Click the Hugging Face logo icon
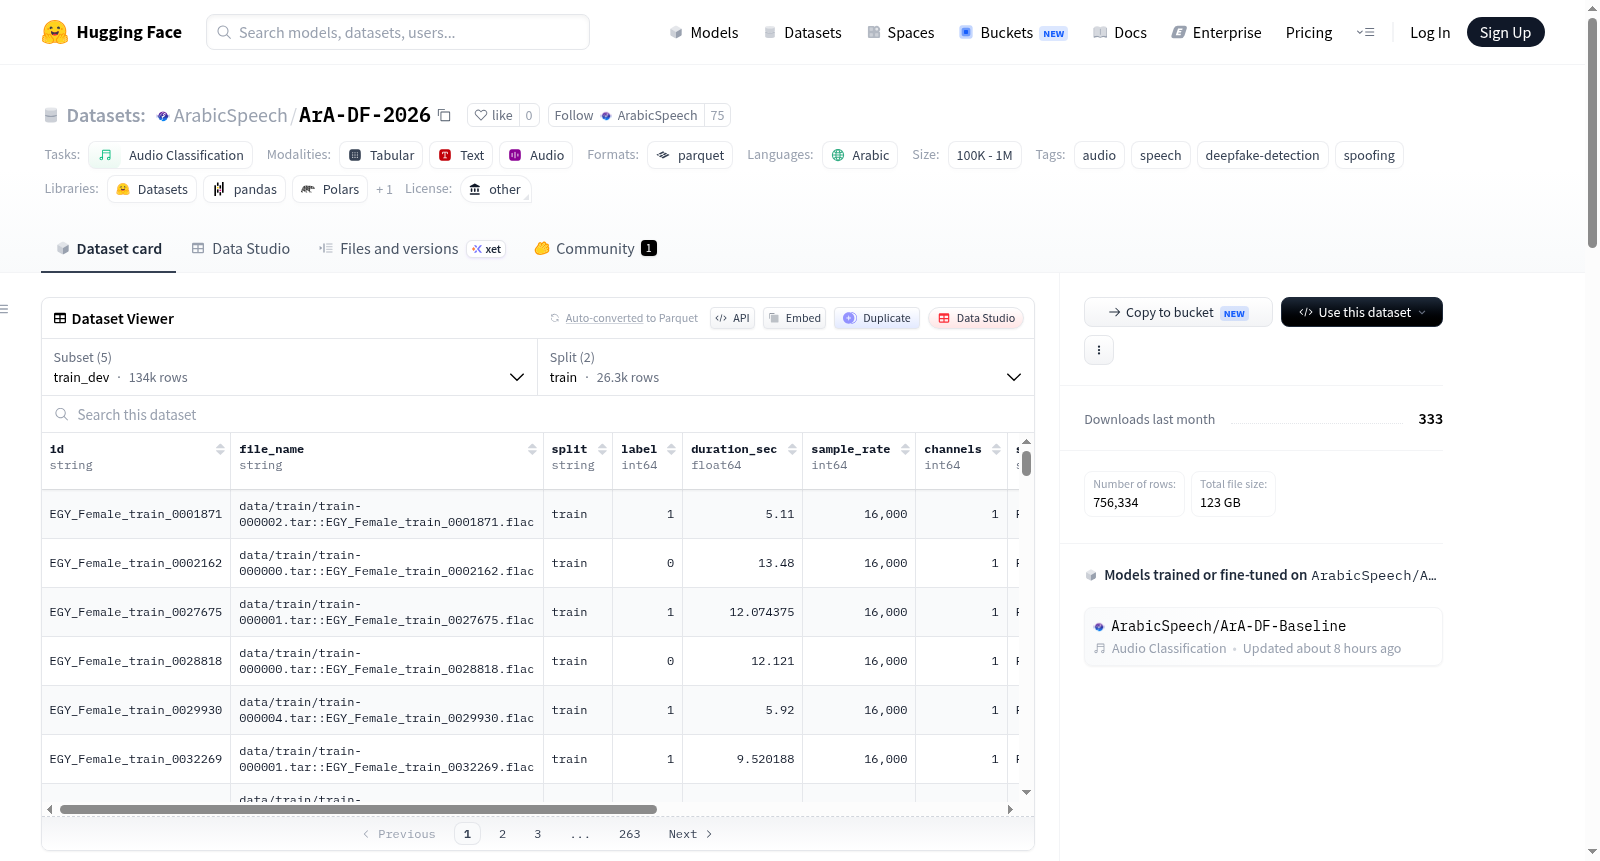The width and height of the screenshot is (1600, 861). (x=55, y=32)
